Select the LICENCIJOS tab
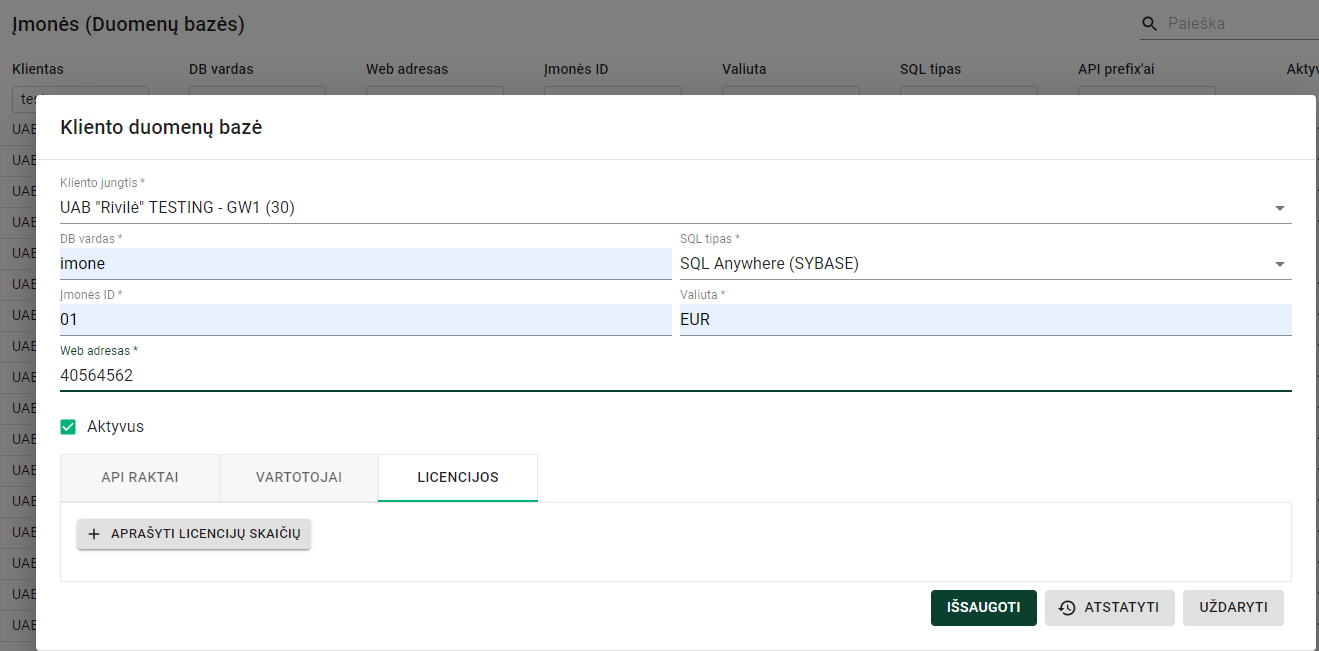The height and width of the screenshot is (651, 1319). [x=458, y=477]
